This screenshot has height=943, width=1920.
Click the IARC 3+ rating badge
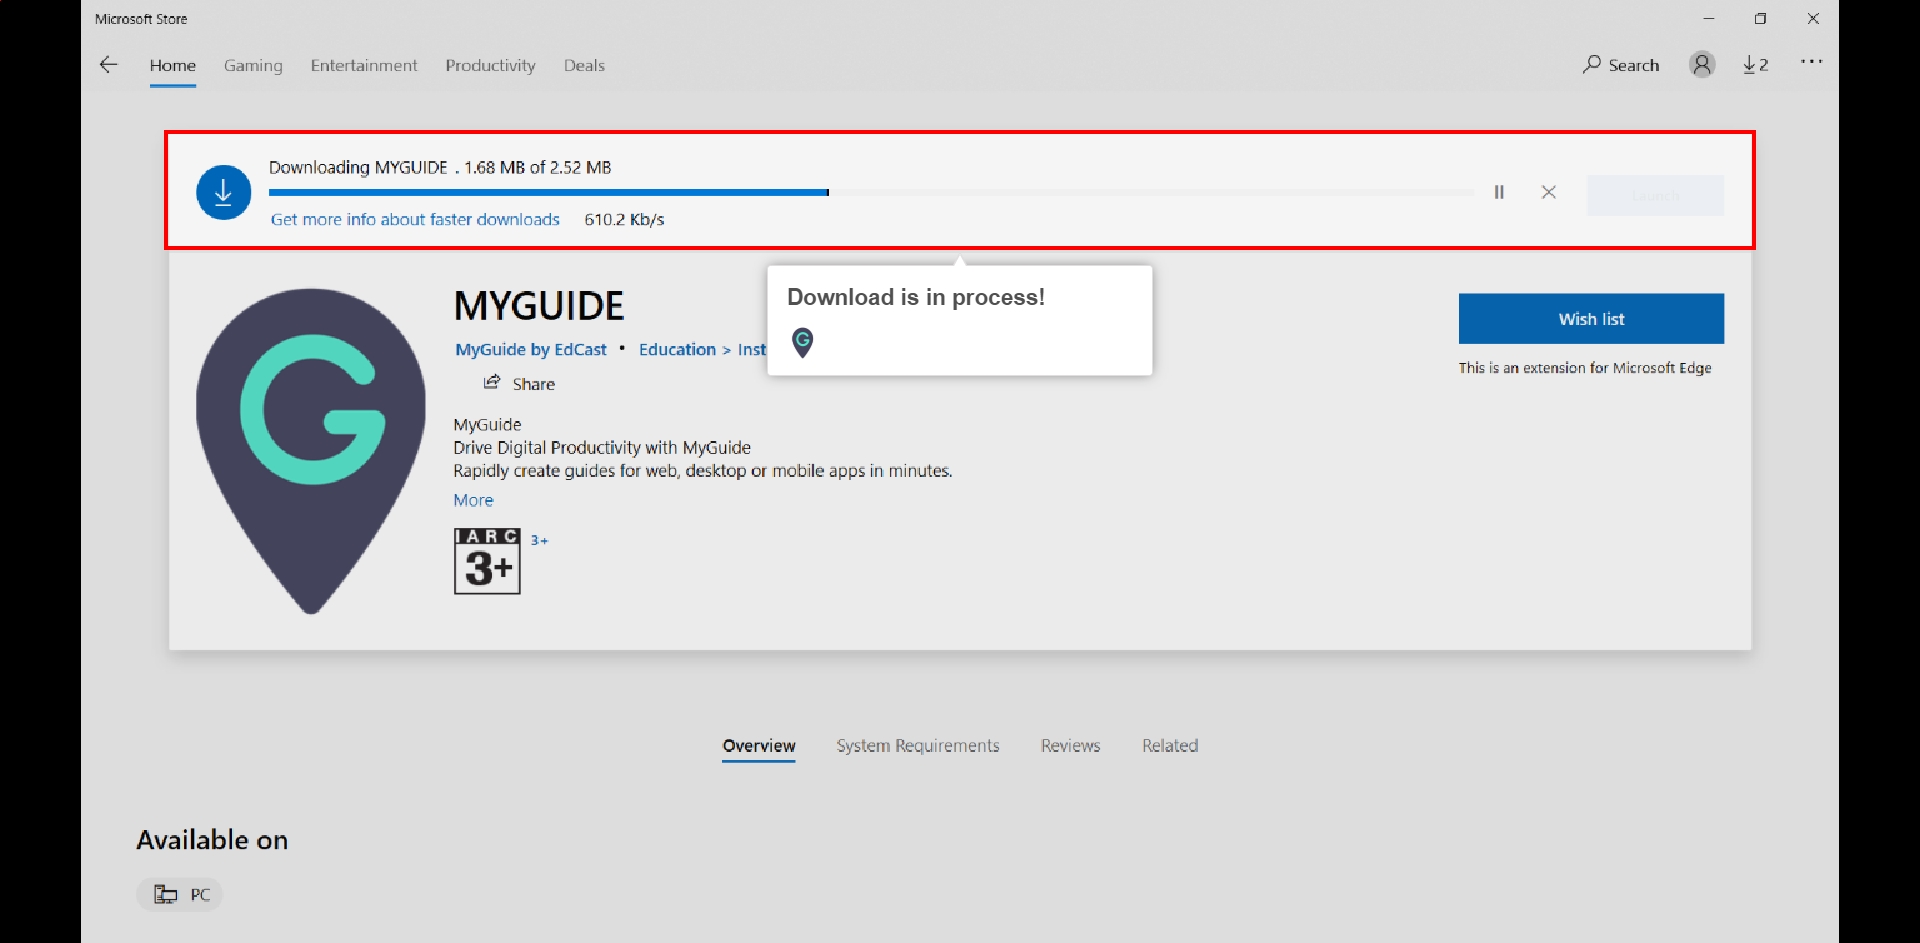pos(487,561)
